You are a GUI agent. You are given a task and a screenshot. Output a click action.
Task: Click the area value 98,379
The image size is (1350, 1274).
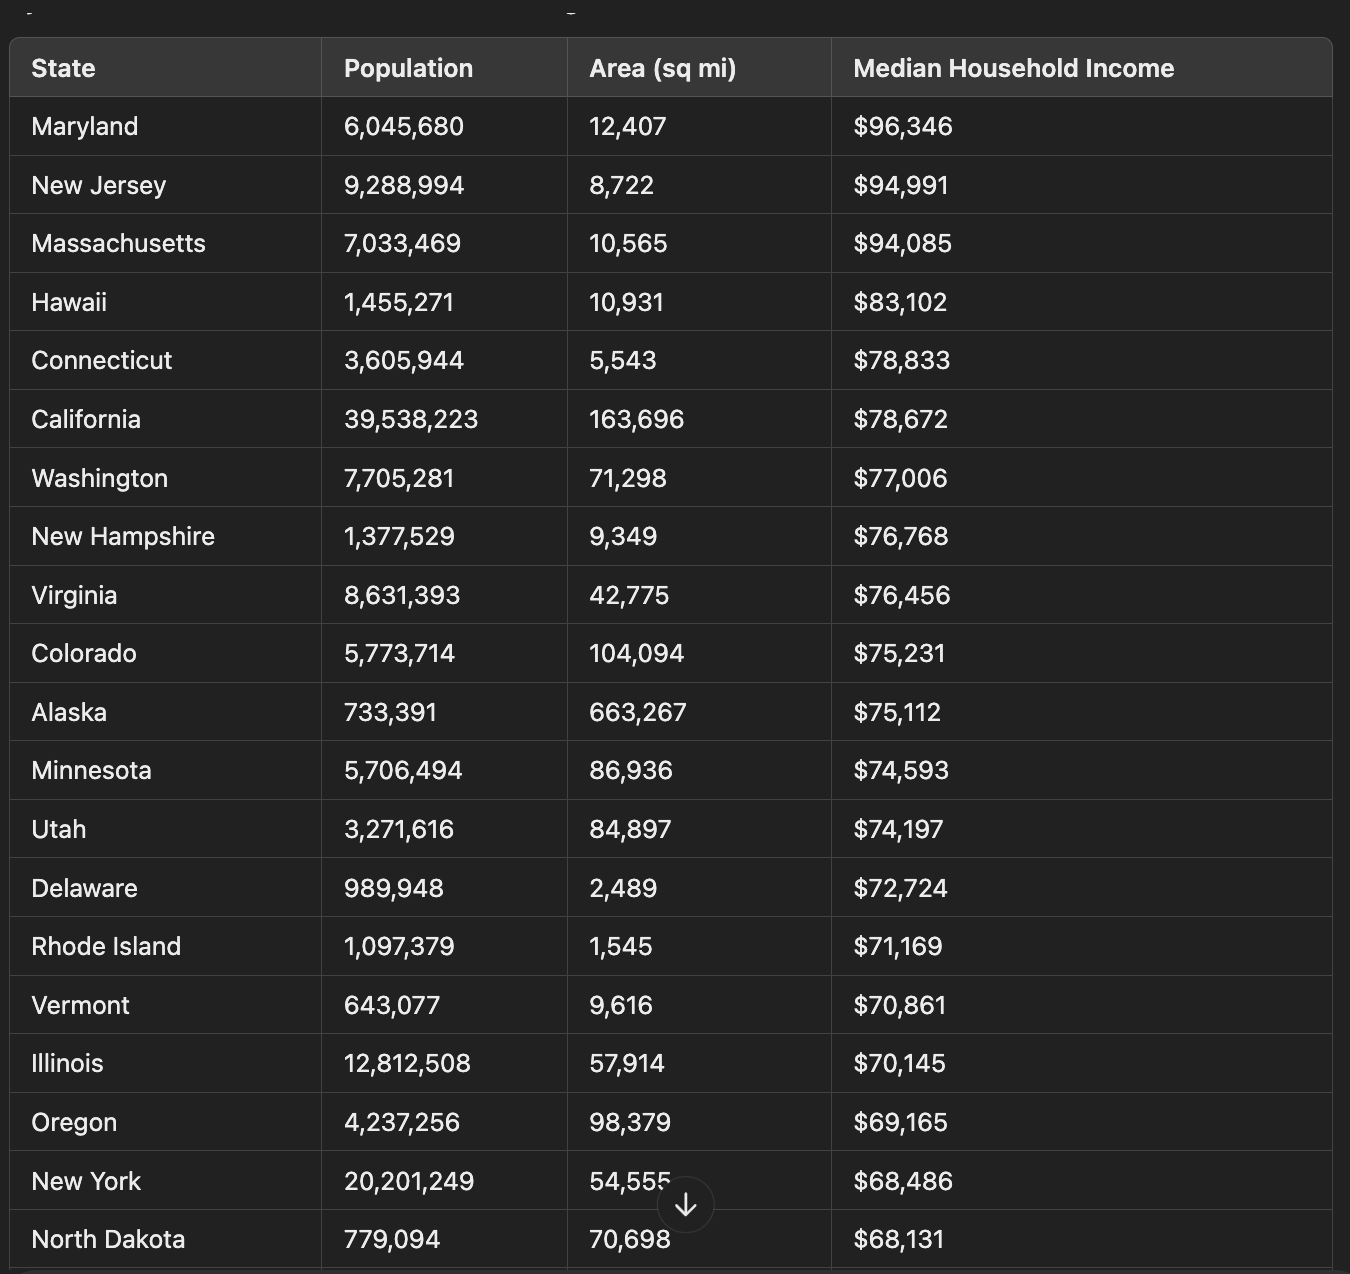tap(630, 1122)
